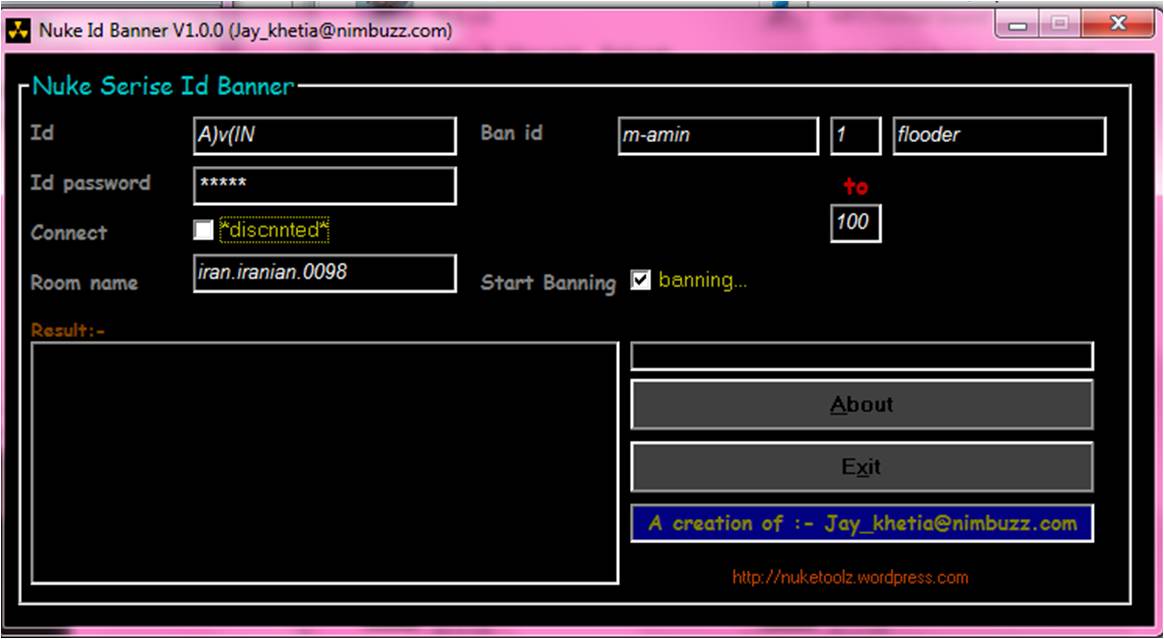Click the Start Banning label

(x=548, y=283)
